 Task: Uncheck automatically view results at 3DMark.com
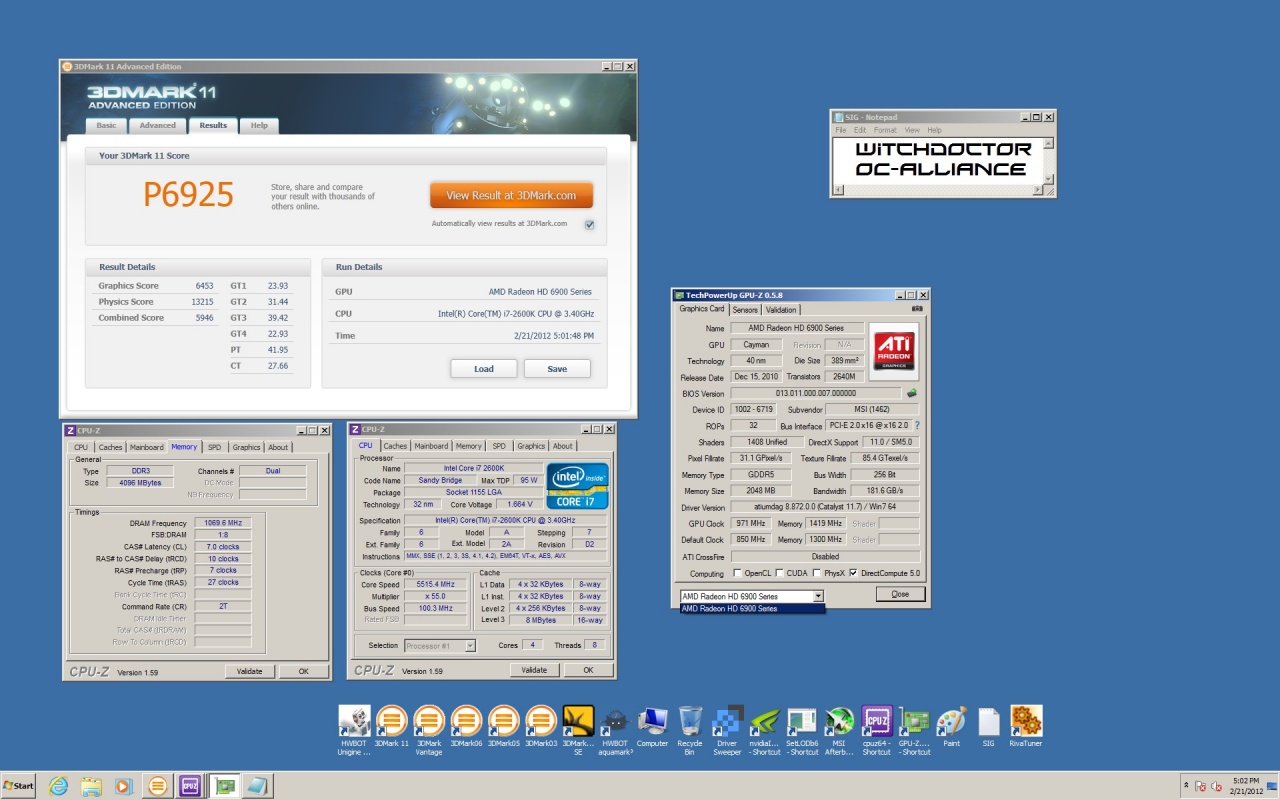pyautogui.click(x=589, y=224)
